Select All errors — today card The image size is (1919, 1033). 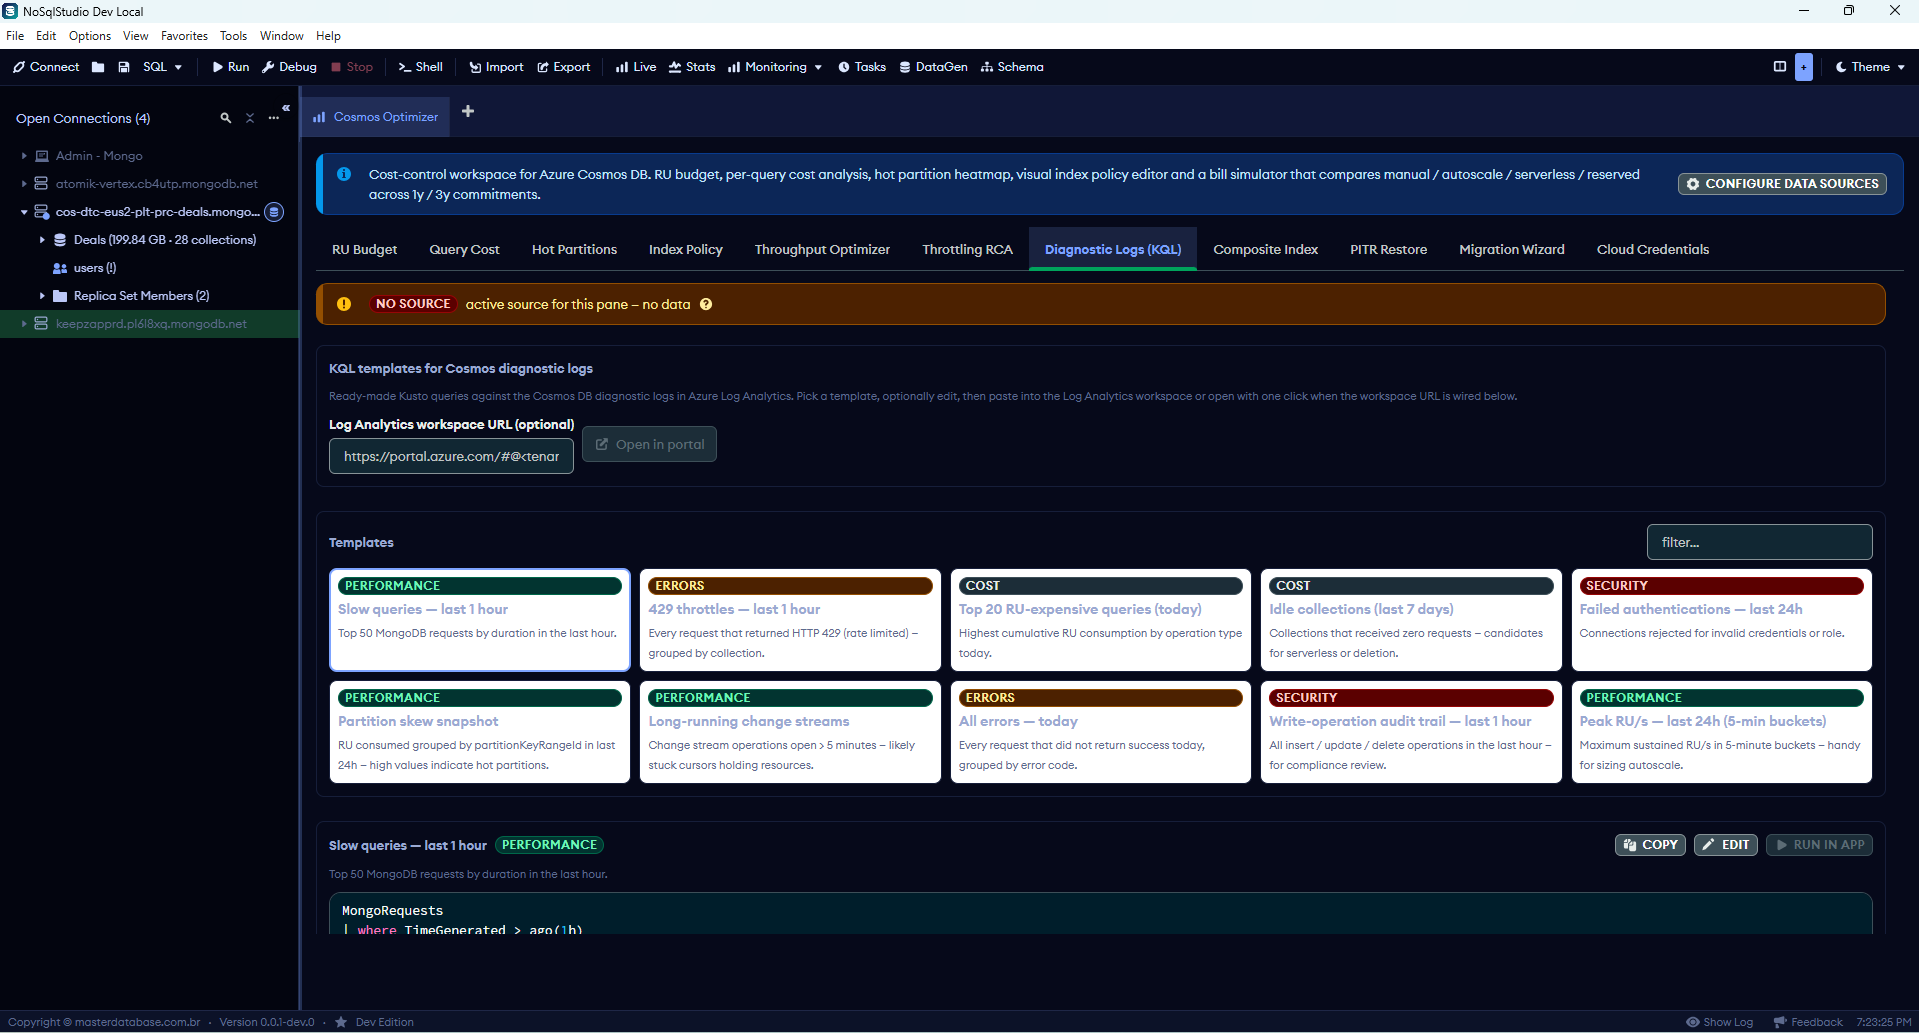point(1100,732)
